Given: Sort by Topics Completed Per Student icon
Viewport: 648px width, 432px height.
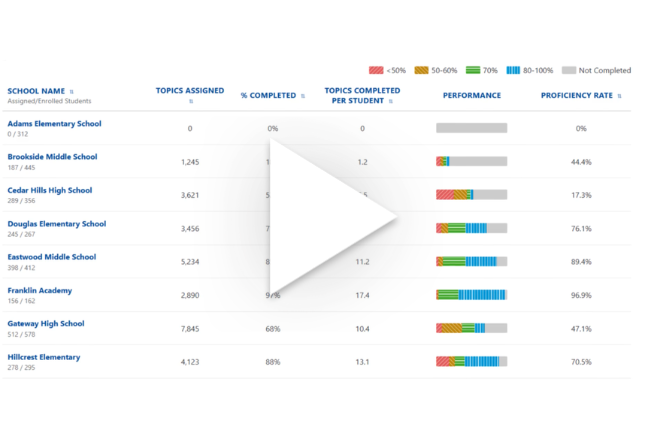Looking at the screenshot, I should pyautogui.click(x=391, y=101).
